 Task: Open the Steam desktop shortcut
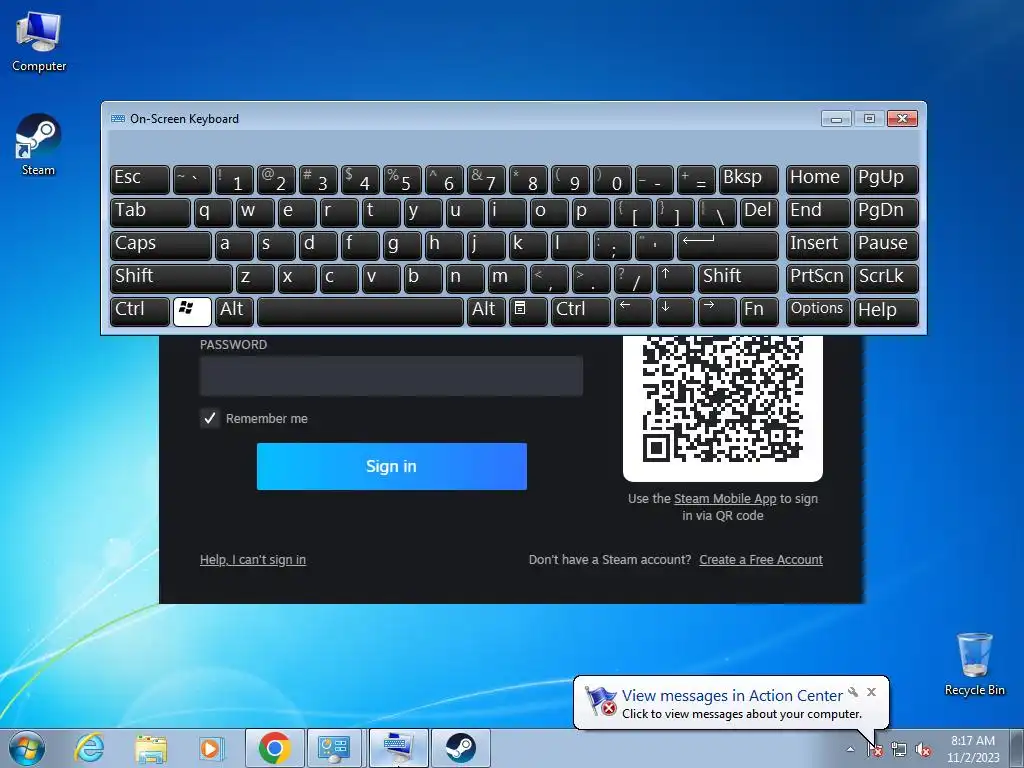38,145
